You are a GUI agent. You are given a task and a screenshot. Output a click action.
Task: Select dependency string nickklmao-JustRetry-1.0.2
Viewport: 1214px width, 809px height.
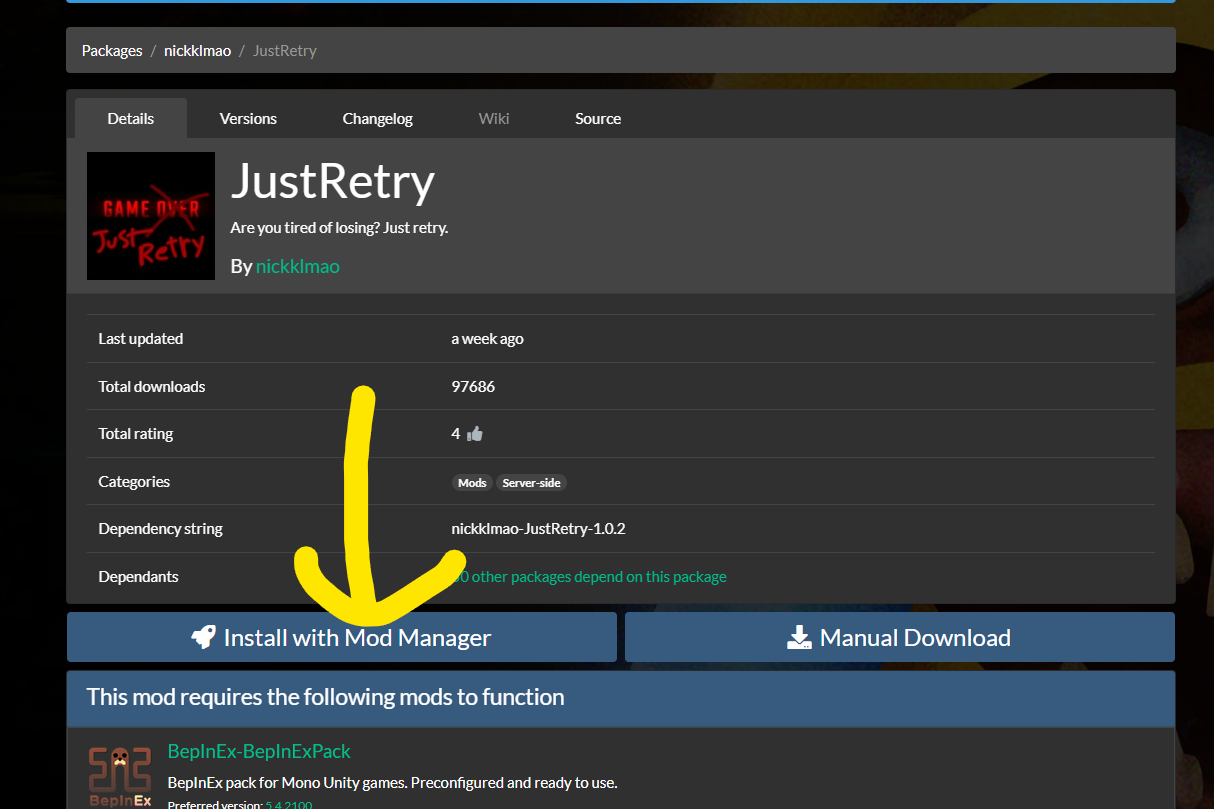(x=538, y=529)
